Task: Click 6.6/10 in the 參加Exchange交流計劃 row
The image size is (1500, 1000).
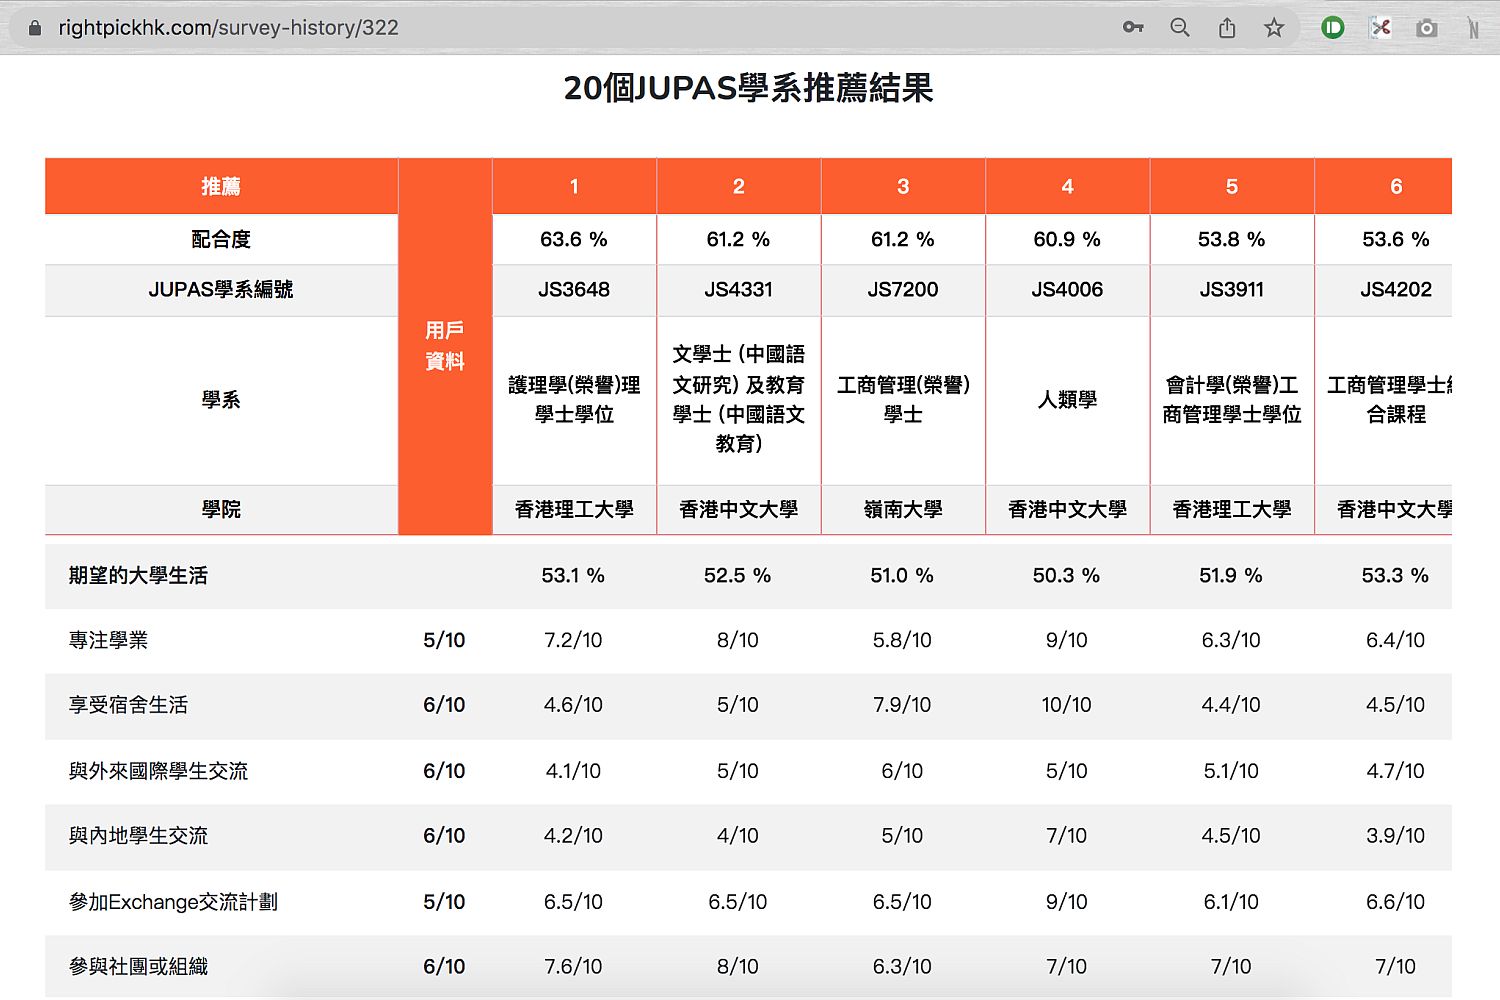Action: click(x=1395, y=903)
